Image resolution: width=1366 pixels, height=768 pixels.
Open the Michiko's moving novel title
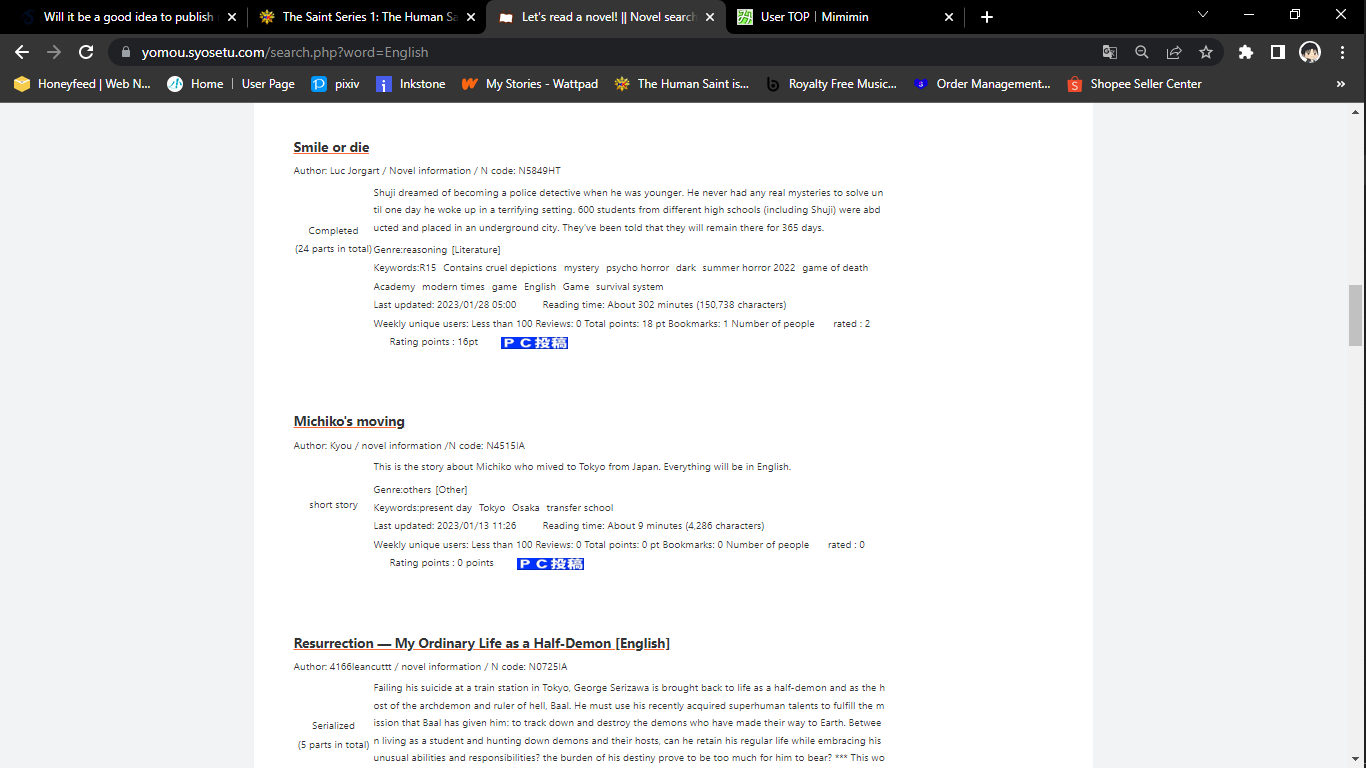coord(349,421)
